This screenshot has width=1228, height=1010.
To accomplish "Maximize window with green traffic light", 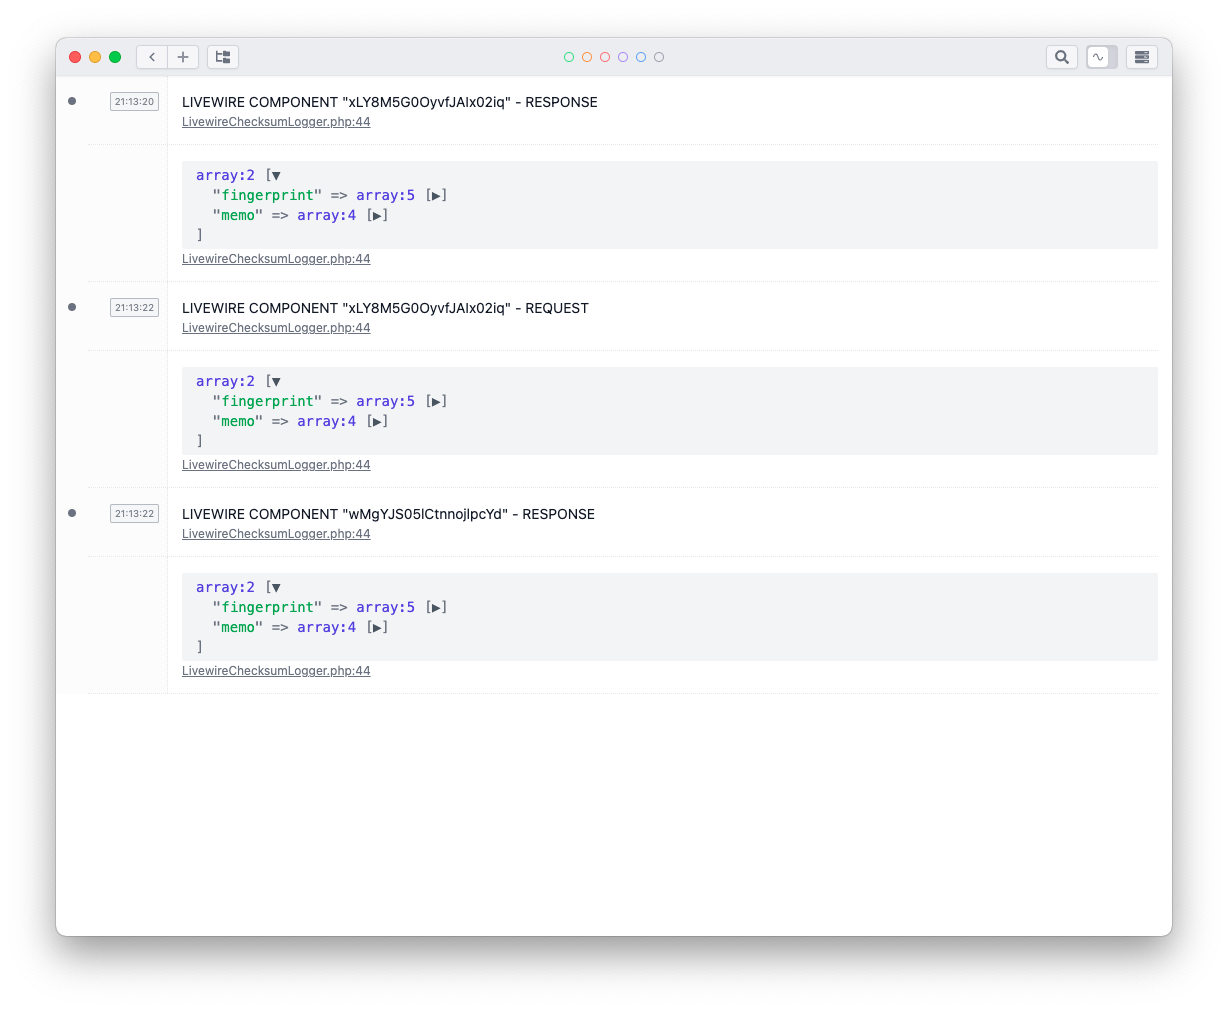I will click(x=115, y=57).
